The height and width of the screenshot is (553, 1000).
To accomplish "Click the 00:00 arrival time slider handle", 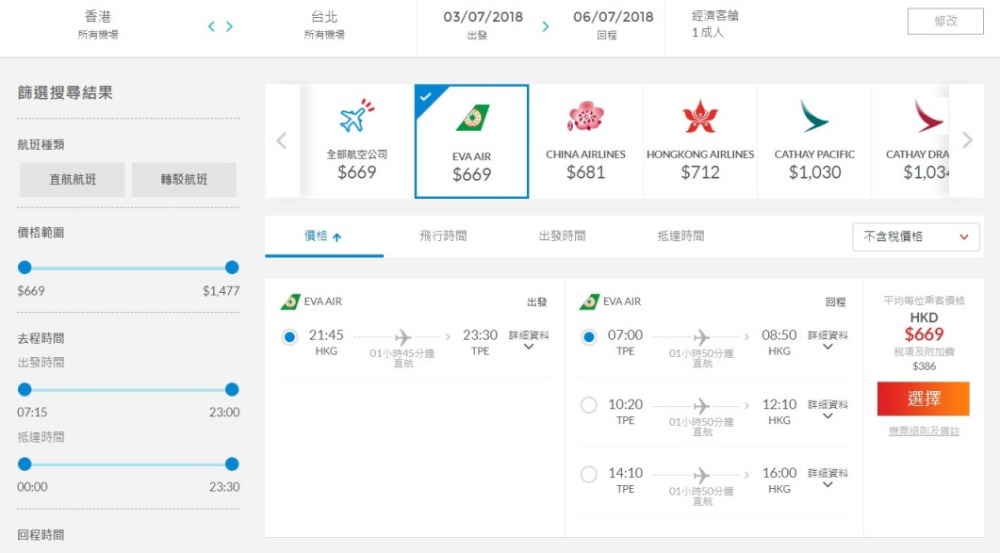I will point(25,464).
